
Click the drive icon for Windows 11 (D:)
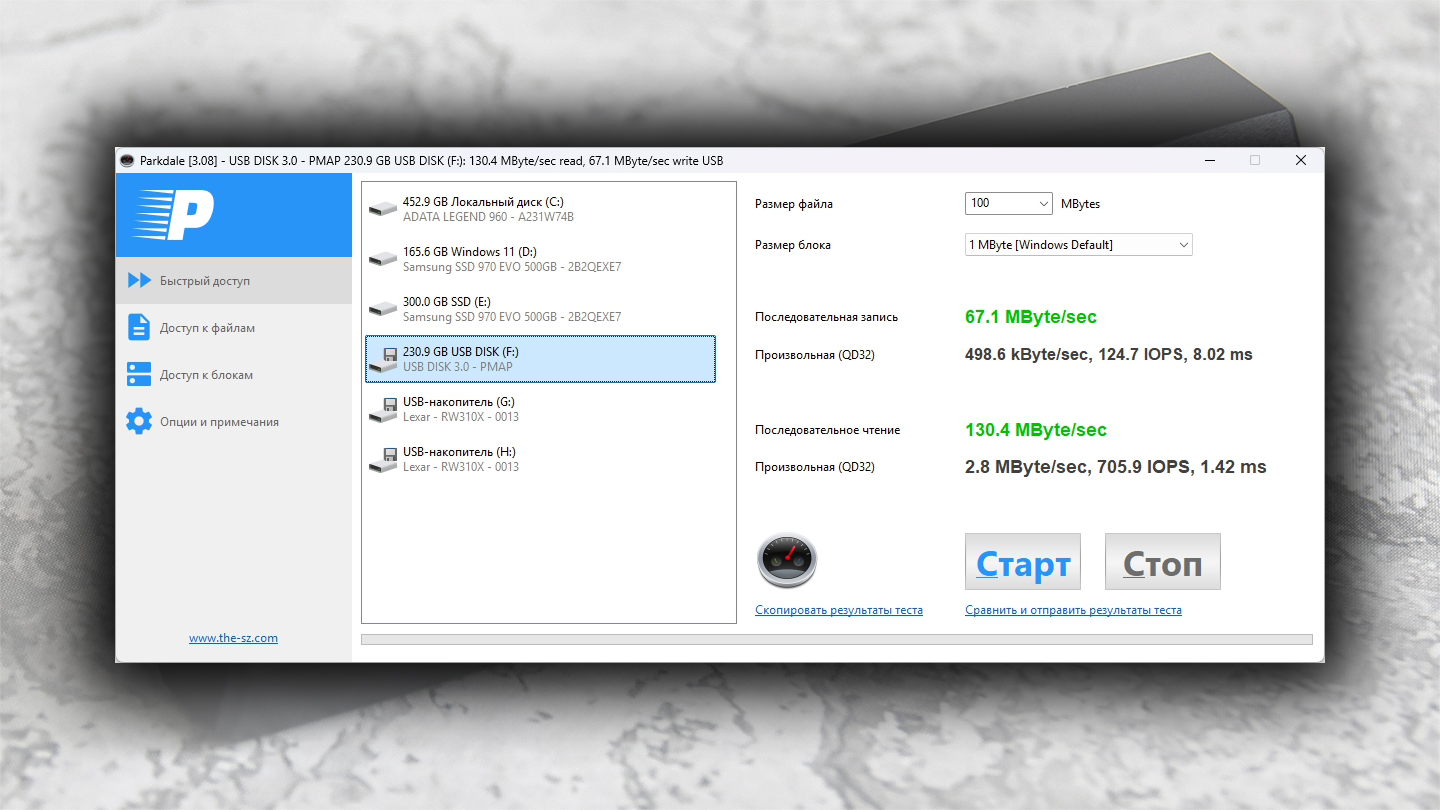click(382, 259)
